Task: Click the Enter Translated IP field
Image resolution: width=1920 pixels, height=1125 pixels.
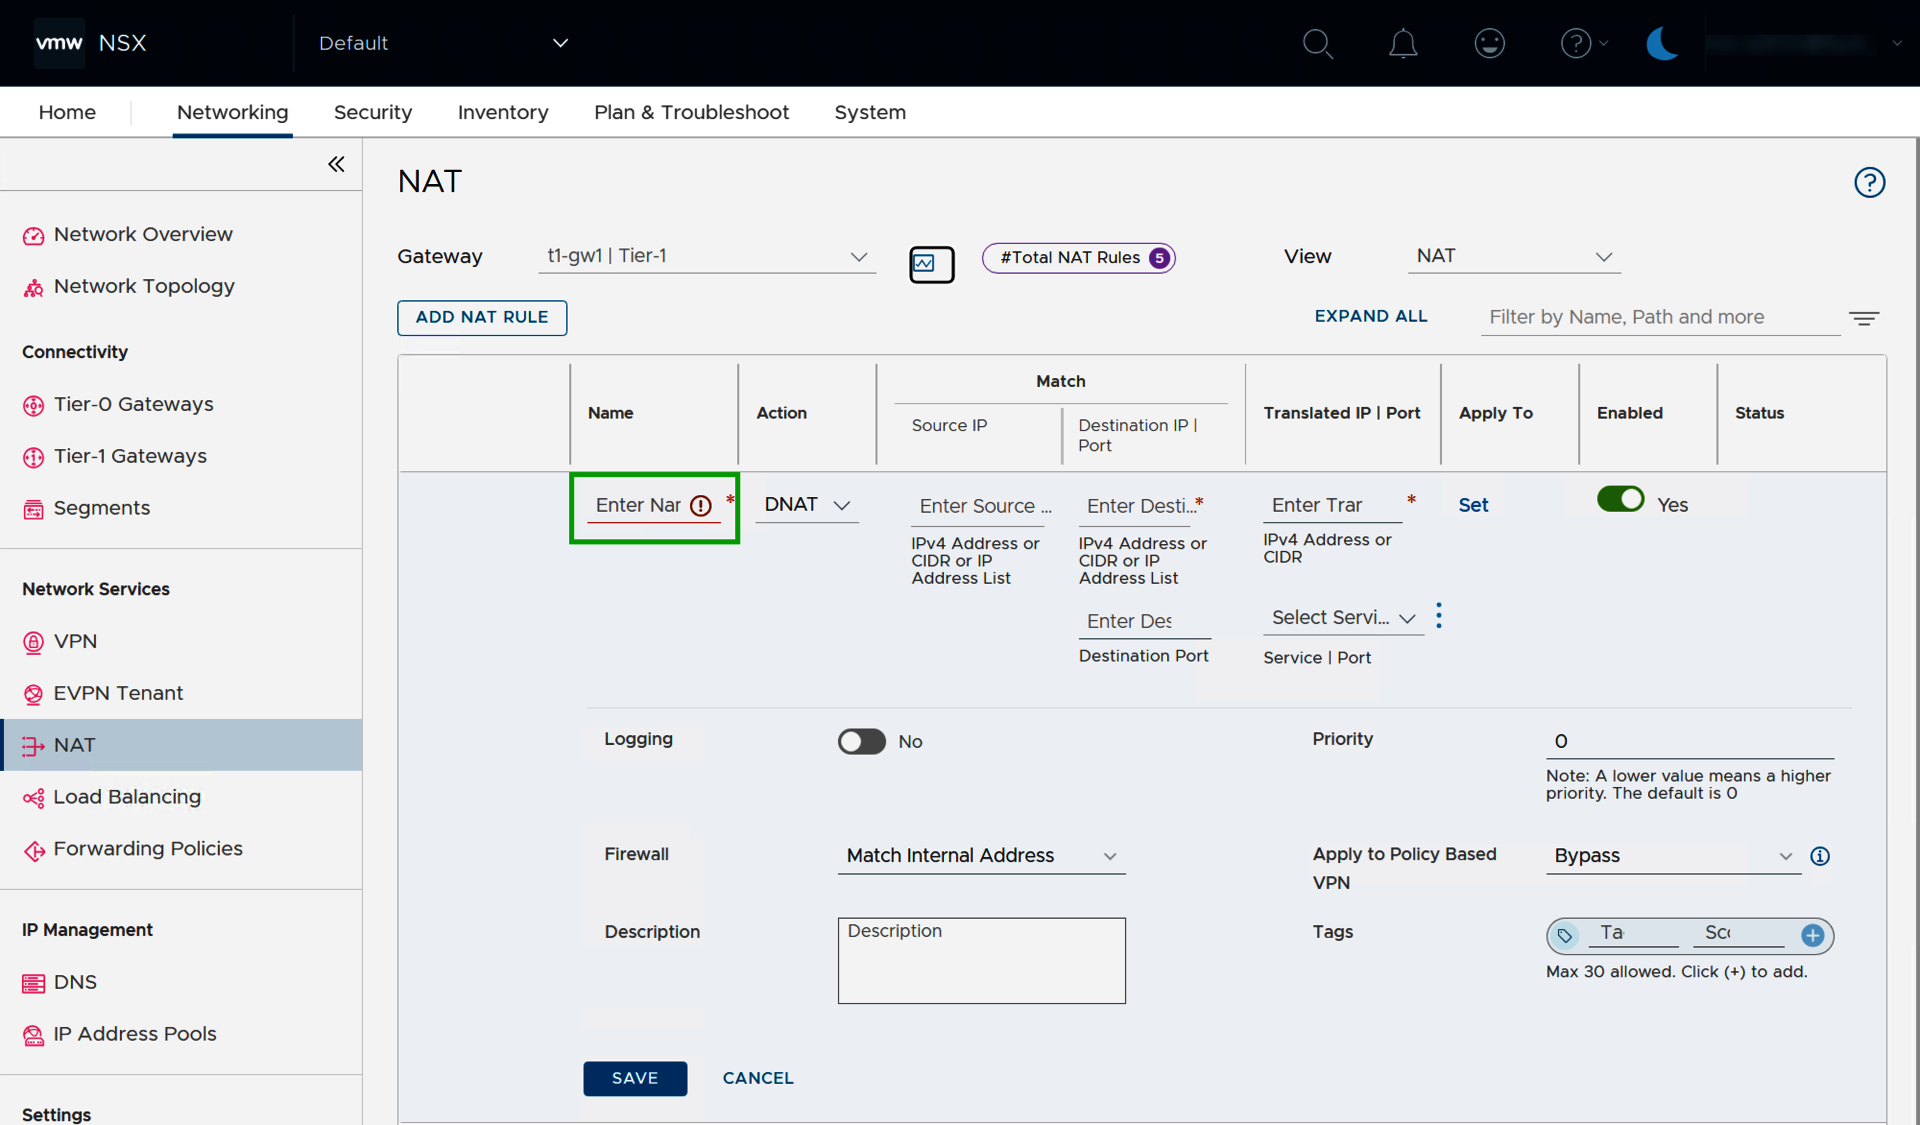Action: pos(1331,505)
